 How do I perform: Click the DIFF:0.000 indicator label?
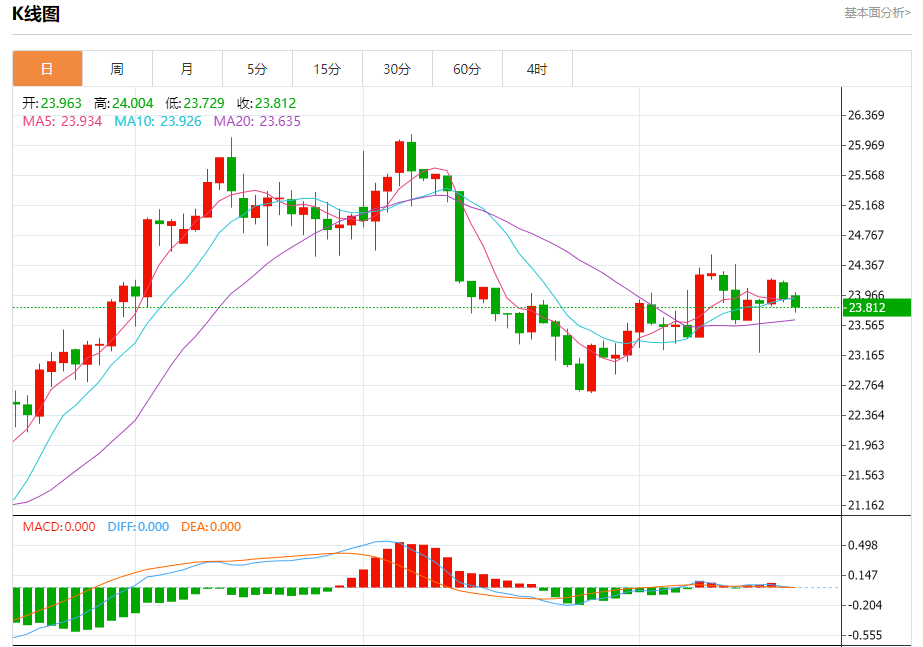[138, 527]
